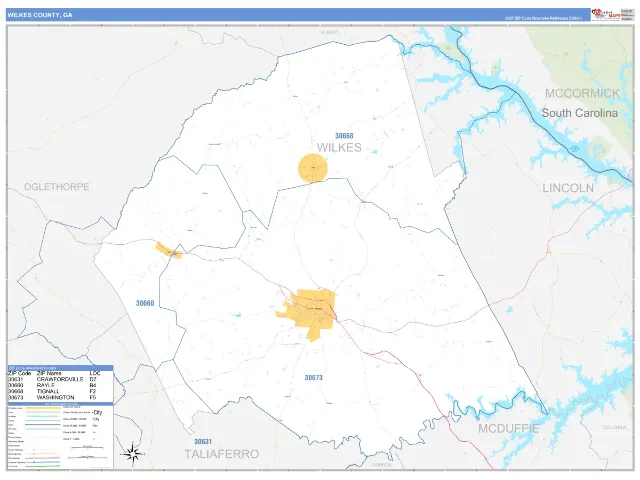Click the LINCOLN county label
Screen dimensions: 640x480
[x=568, y=188]
